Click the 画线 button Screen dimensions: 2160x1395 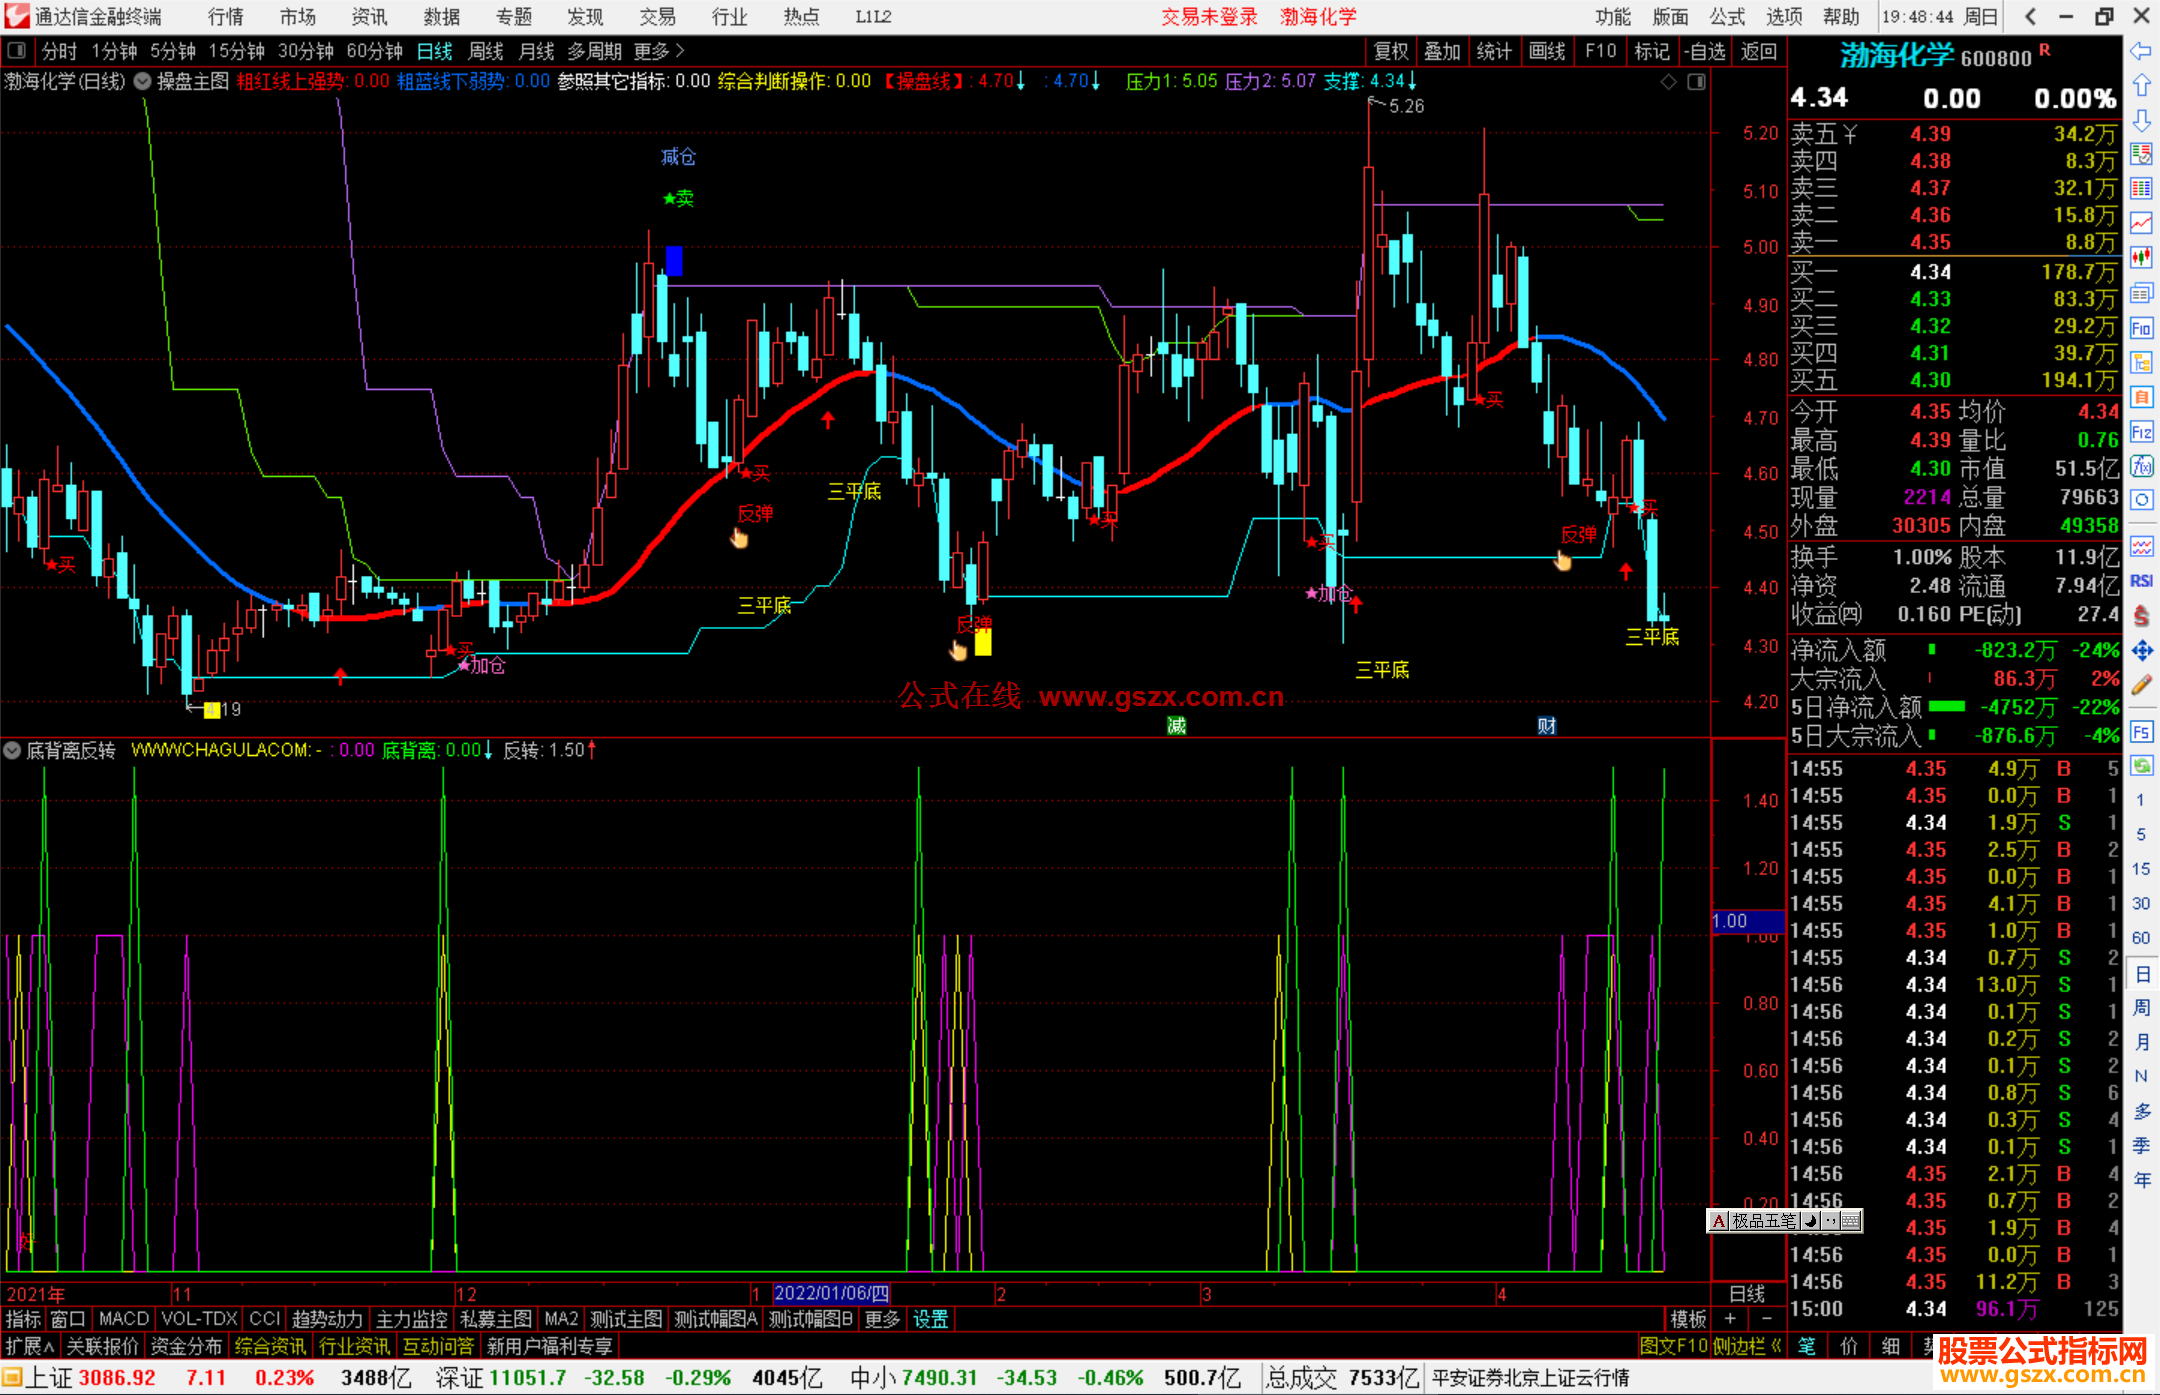pyautogui.click(x=1547, y=51)
